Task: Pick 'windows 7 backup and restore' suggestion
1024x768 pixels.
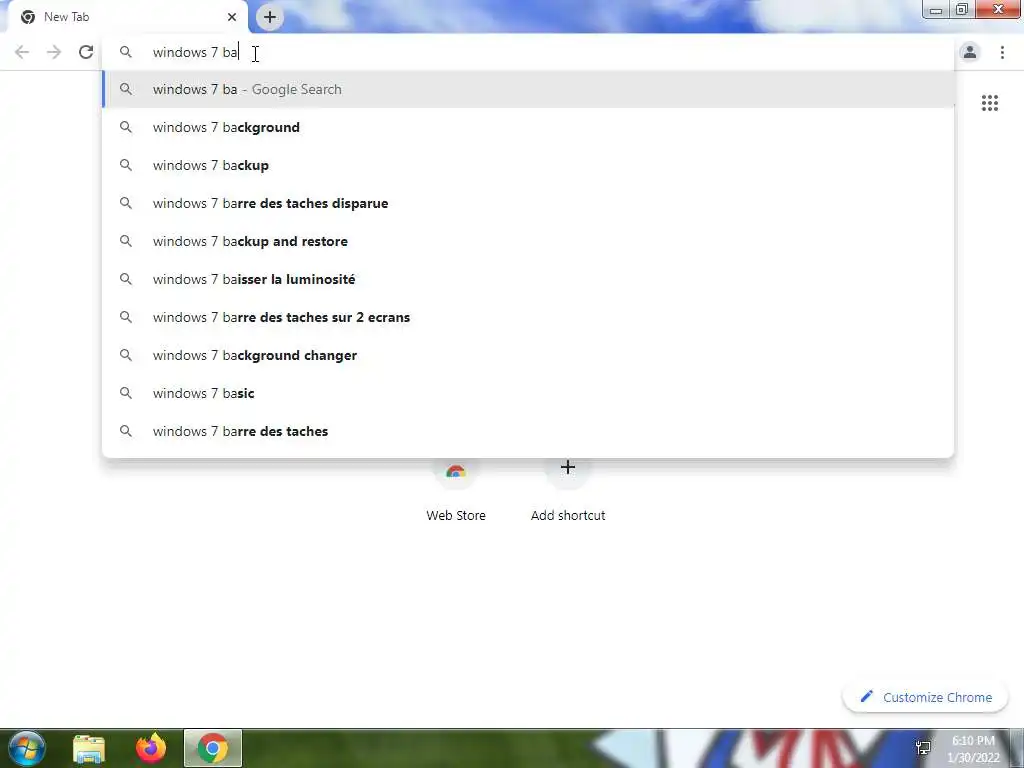Action: (x=528, y=241)
